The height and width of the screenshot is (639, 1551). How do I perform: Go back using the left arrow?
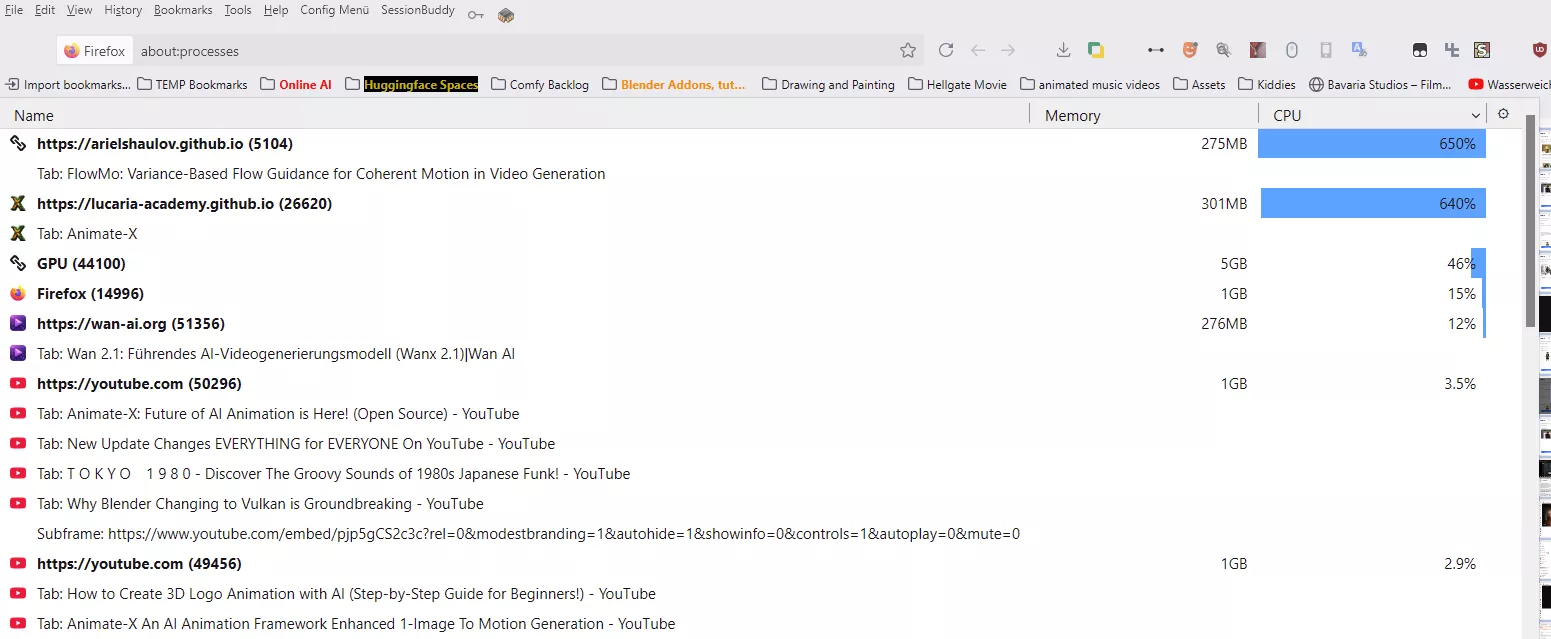pos(978,50)
